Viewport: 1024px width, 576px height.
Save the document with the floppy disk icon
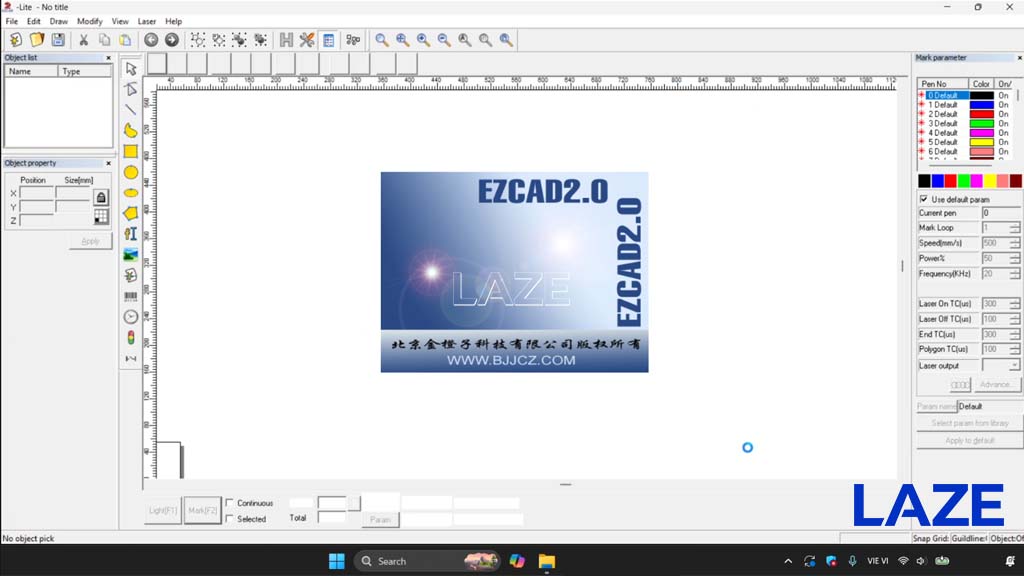(x=58, y=40)
